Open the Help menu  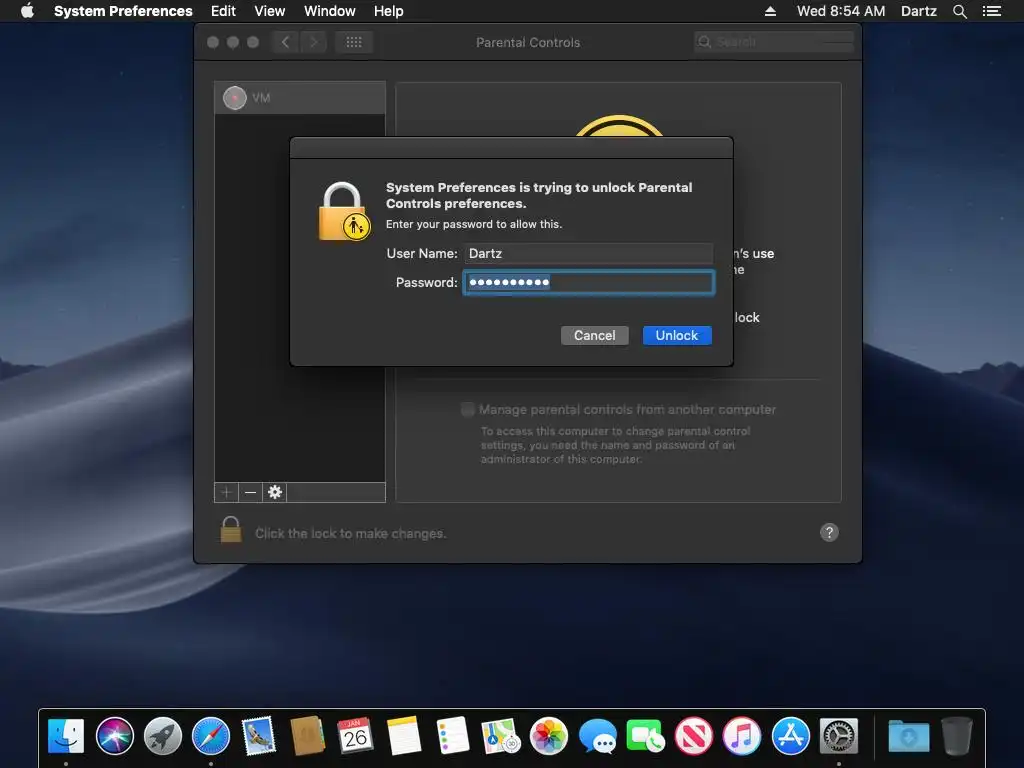(389, 11)
